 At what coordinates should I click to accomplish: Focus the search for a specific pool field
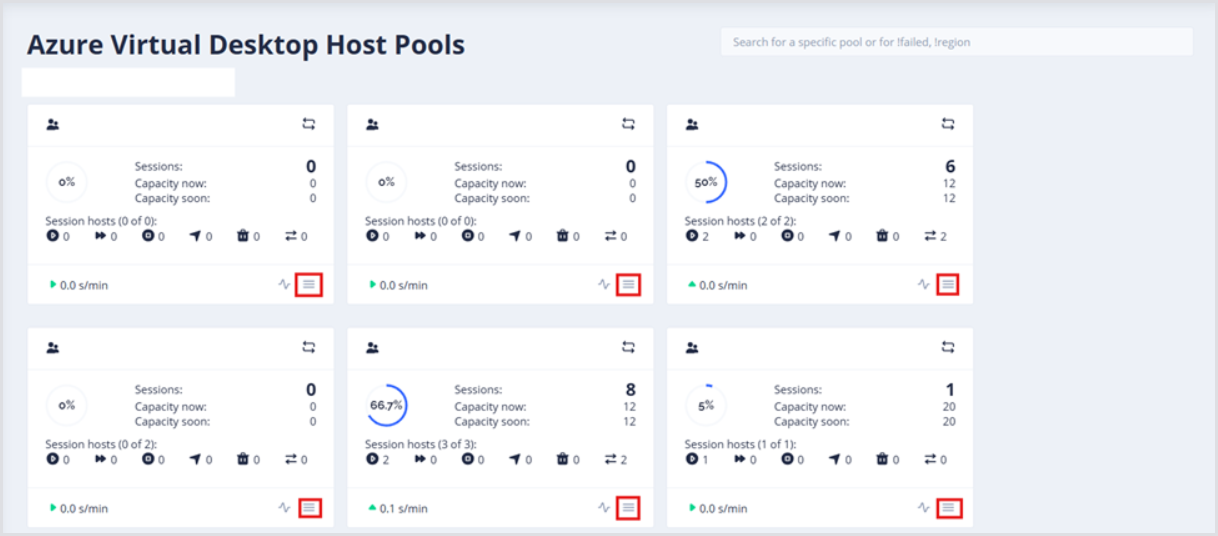click(x=956, y=42)
